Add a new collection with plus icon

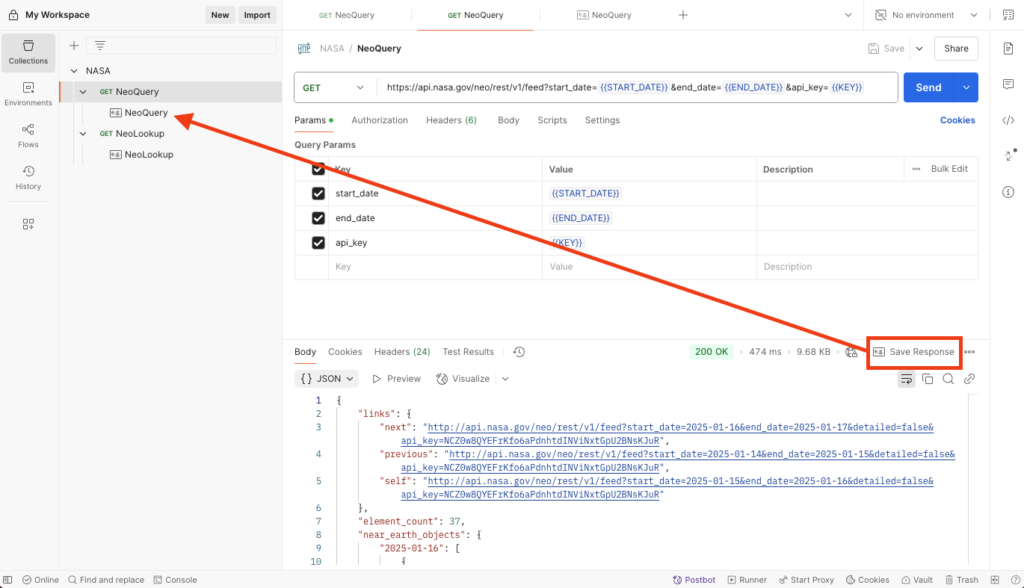73,45
